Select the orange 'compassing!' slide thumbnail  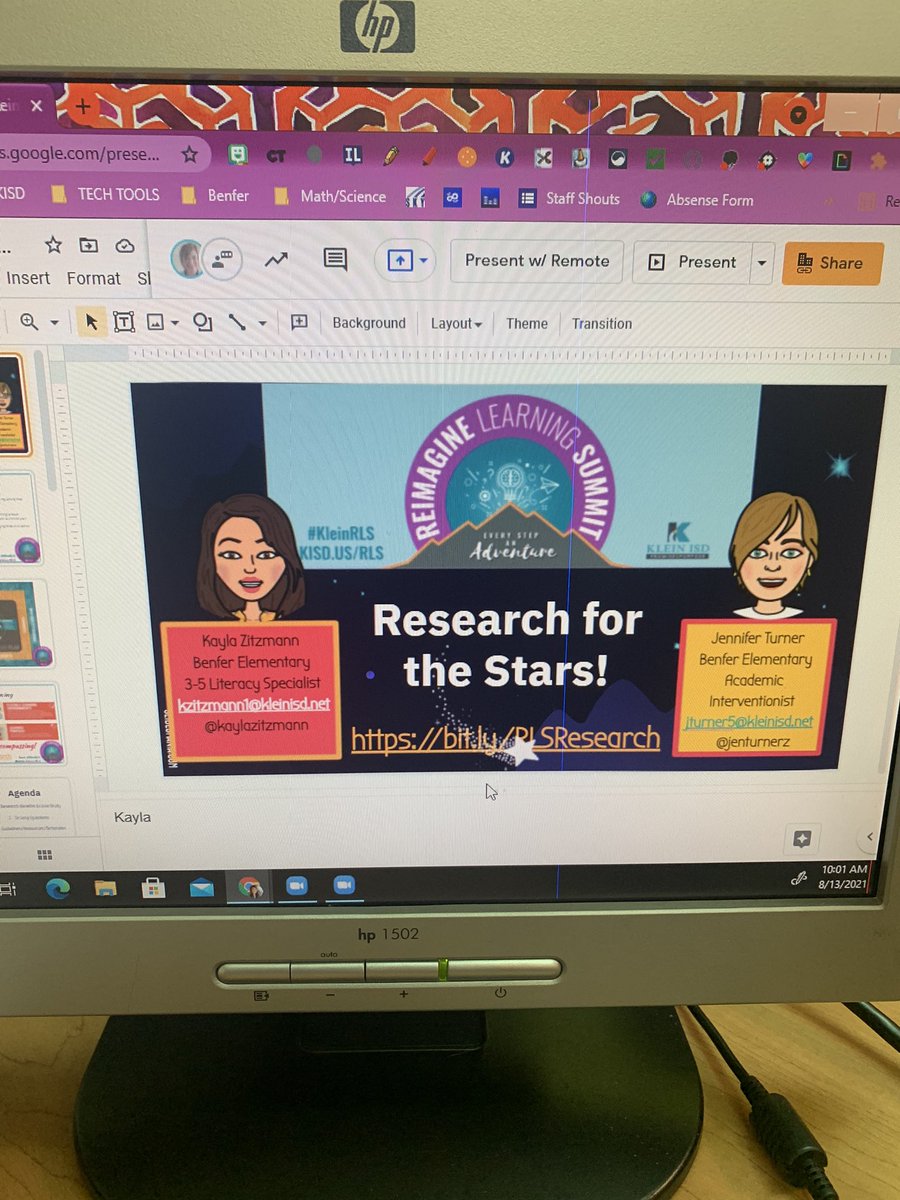point(31,724)
